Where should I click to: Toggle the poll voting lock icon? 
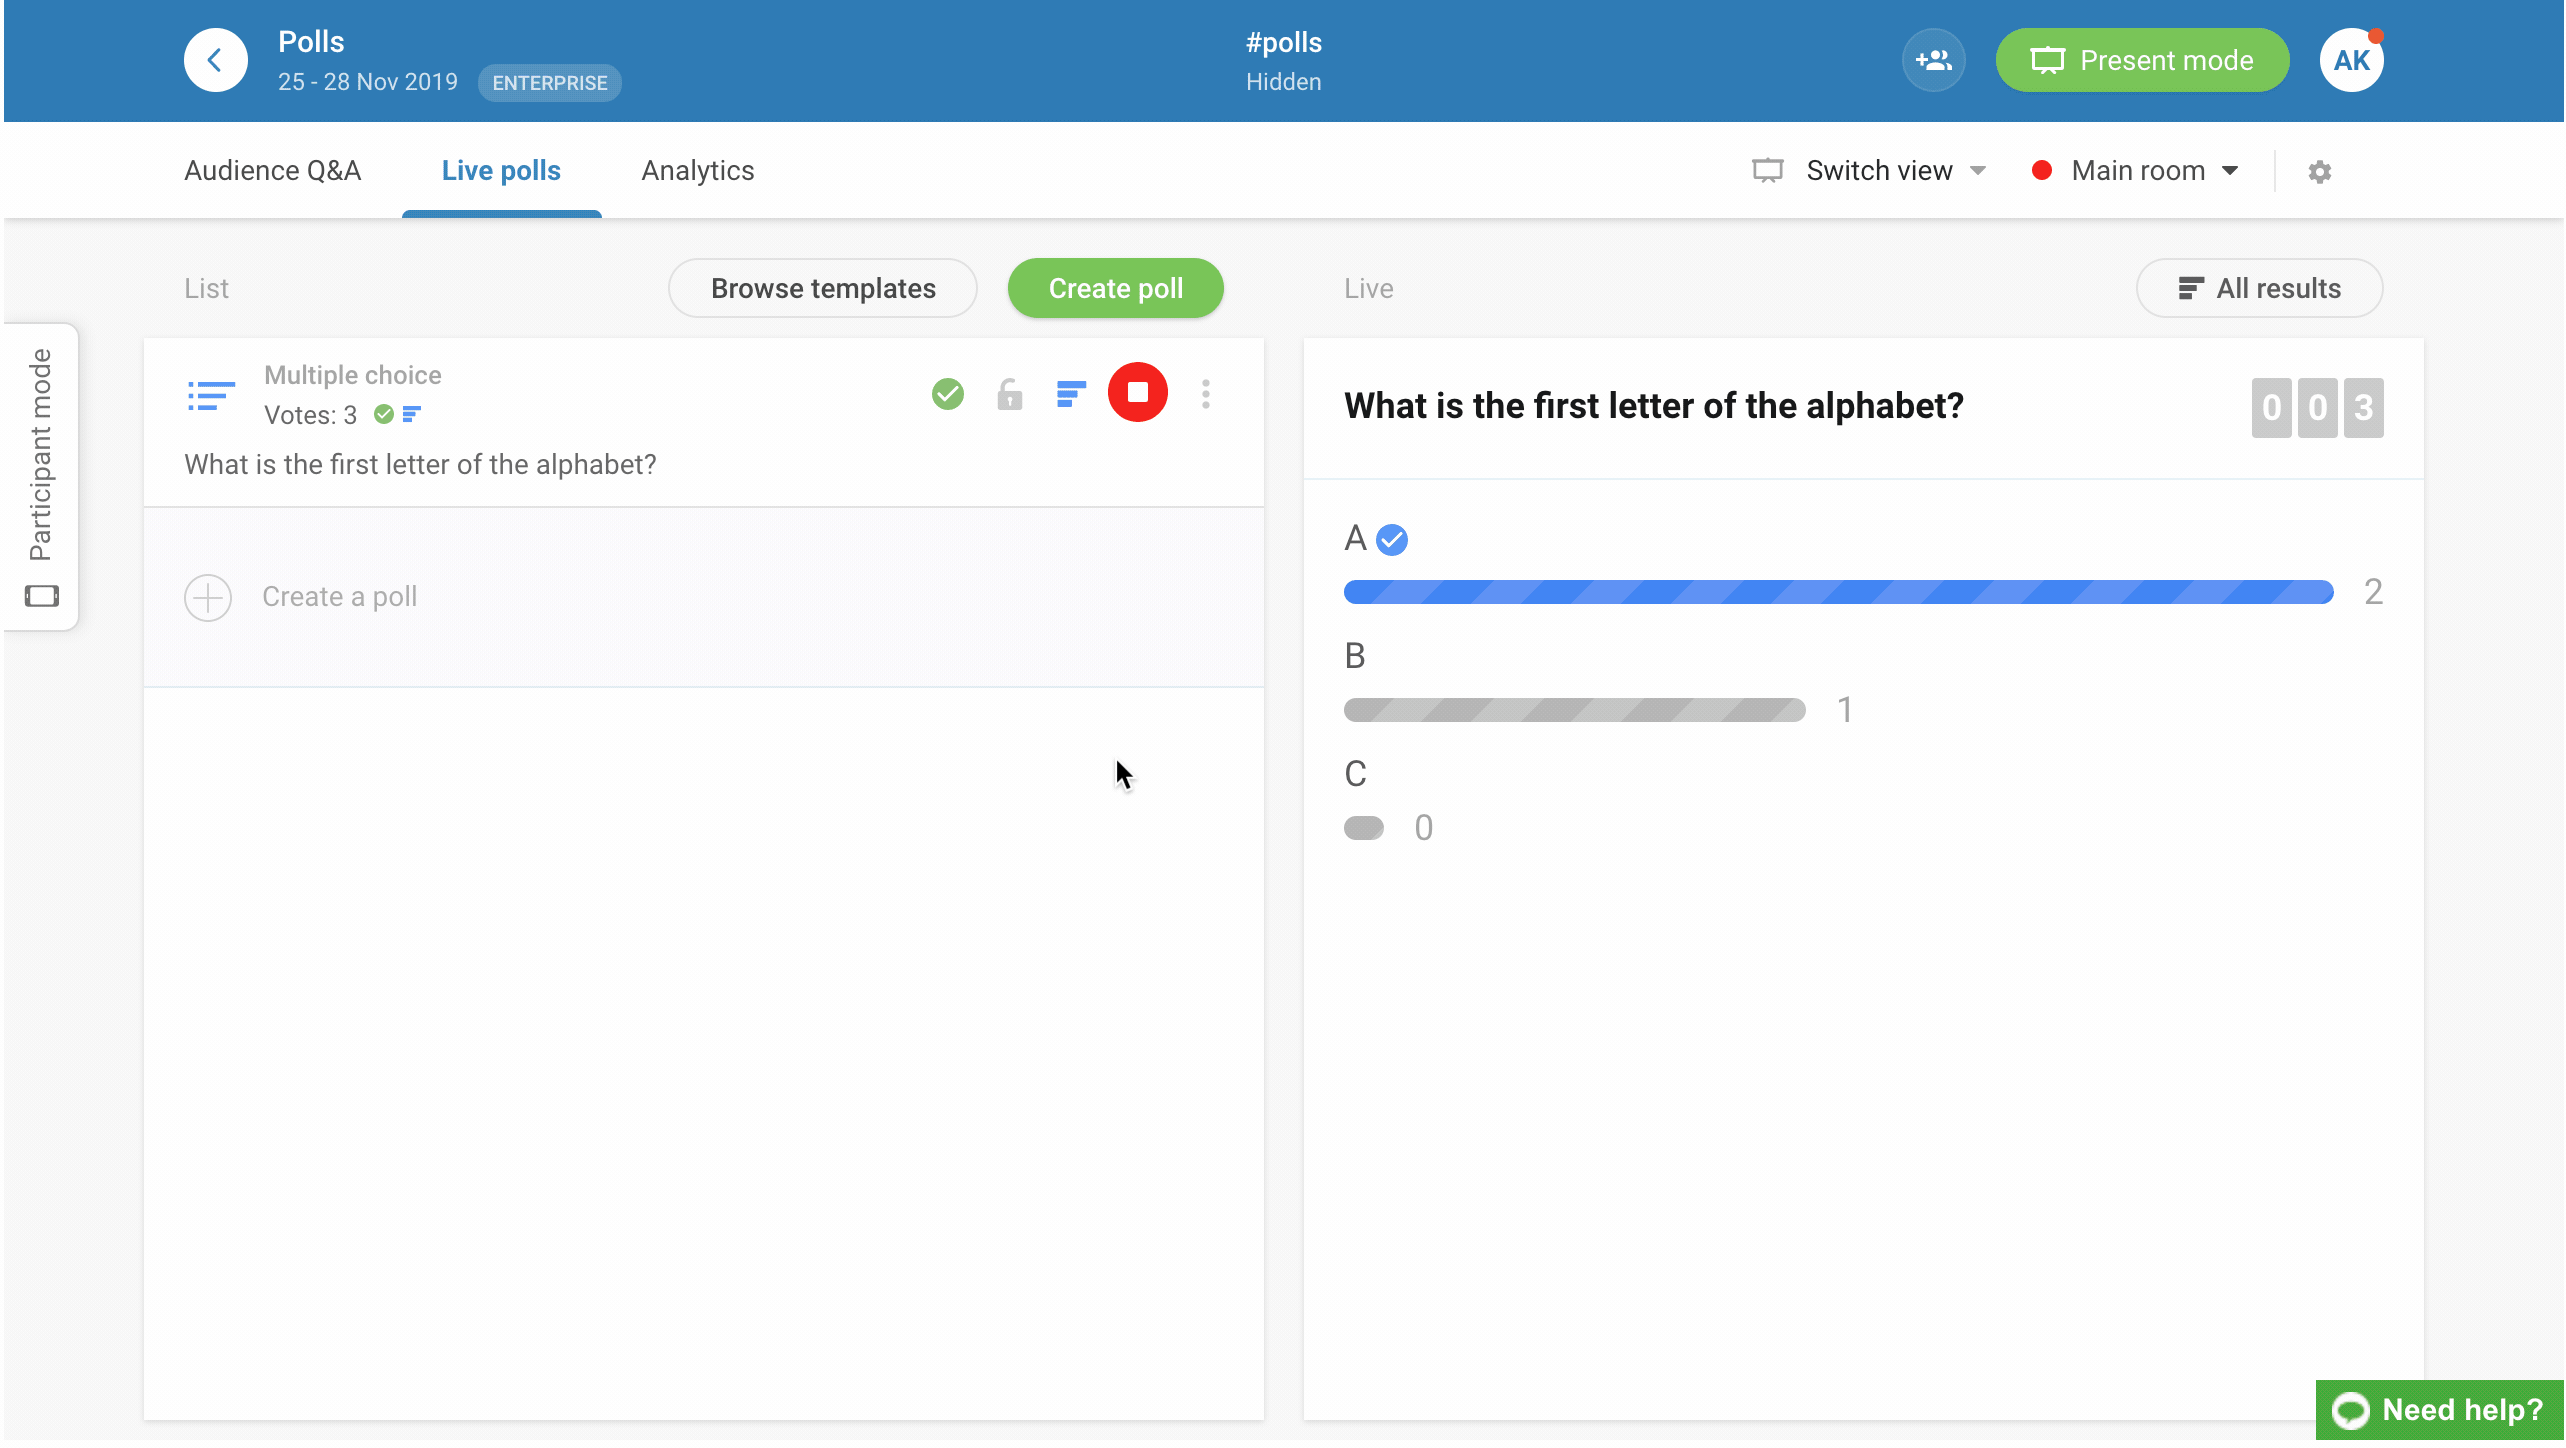[x=1009, y=394]
